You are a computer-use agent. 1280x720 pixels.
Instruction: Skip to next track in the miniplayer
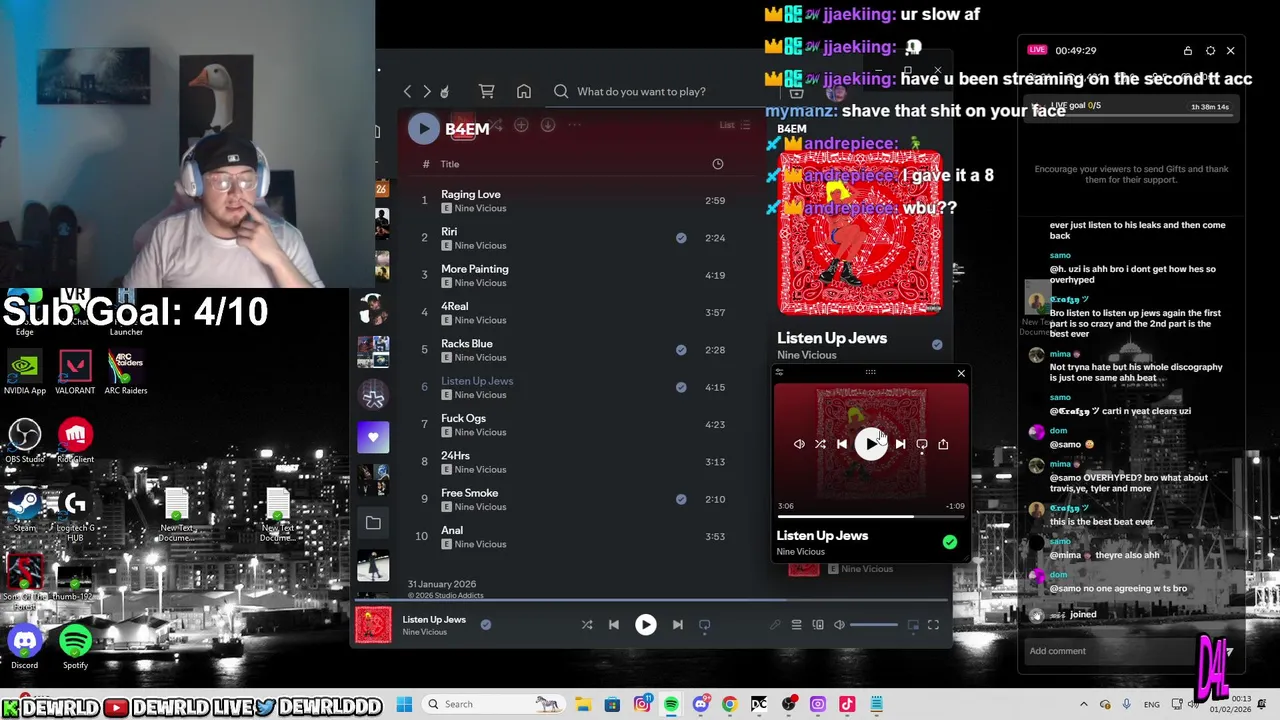point(900,444)
